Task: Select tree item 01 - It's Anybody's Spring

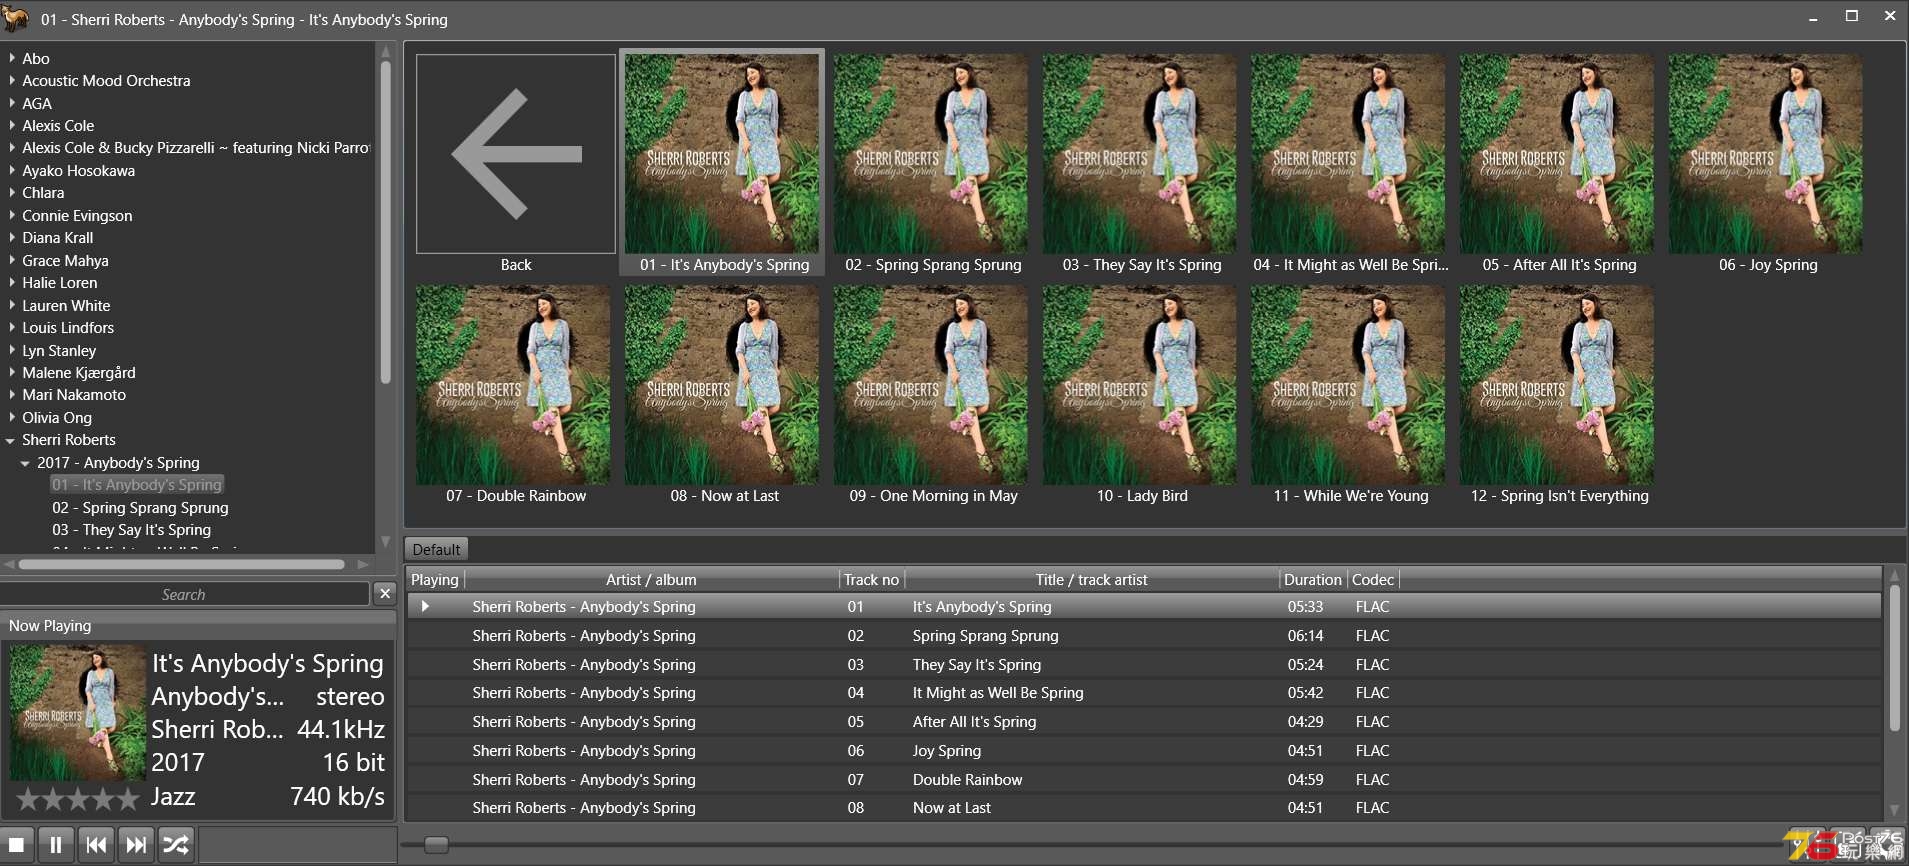Action: click(x=137, y=484)
